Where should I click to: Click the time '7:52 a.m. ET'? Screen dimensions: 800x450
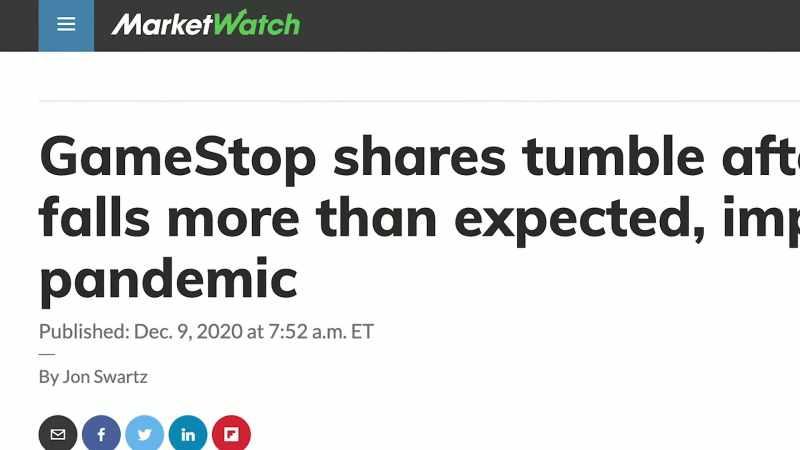pos(321,332)
